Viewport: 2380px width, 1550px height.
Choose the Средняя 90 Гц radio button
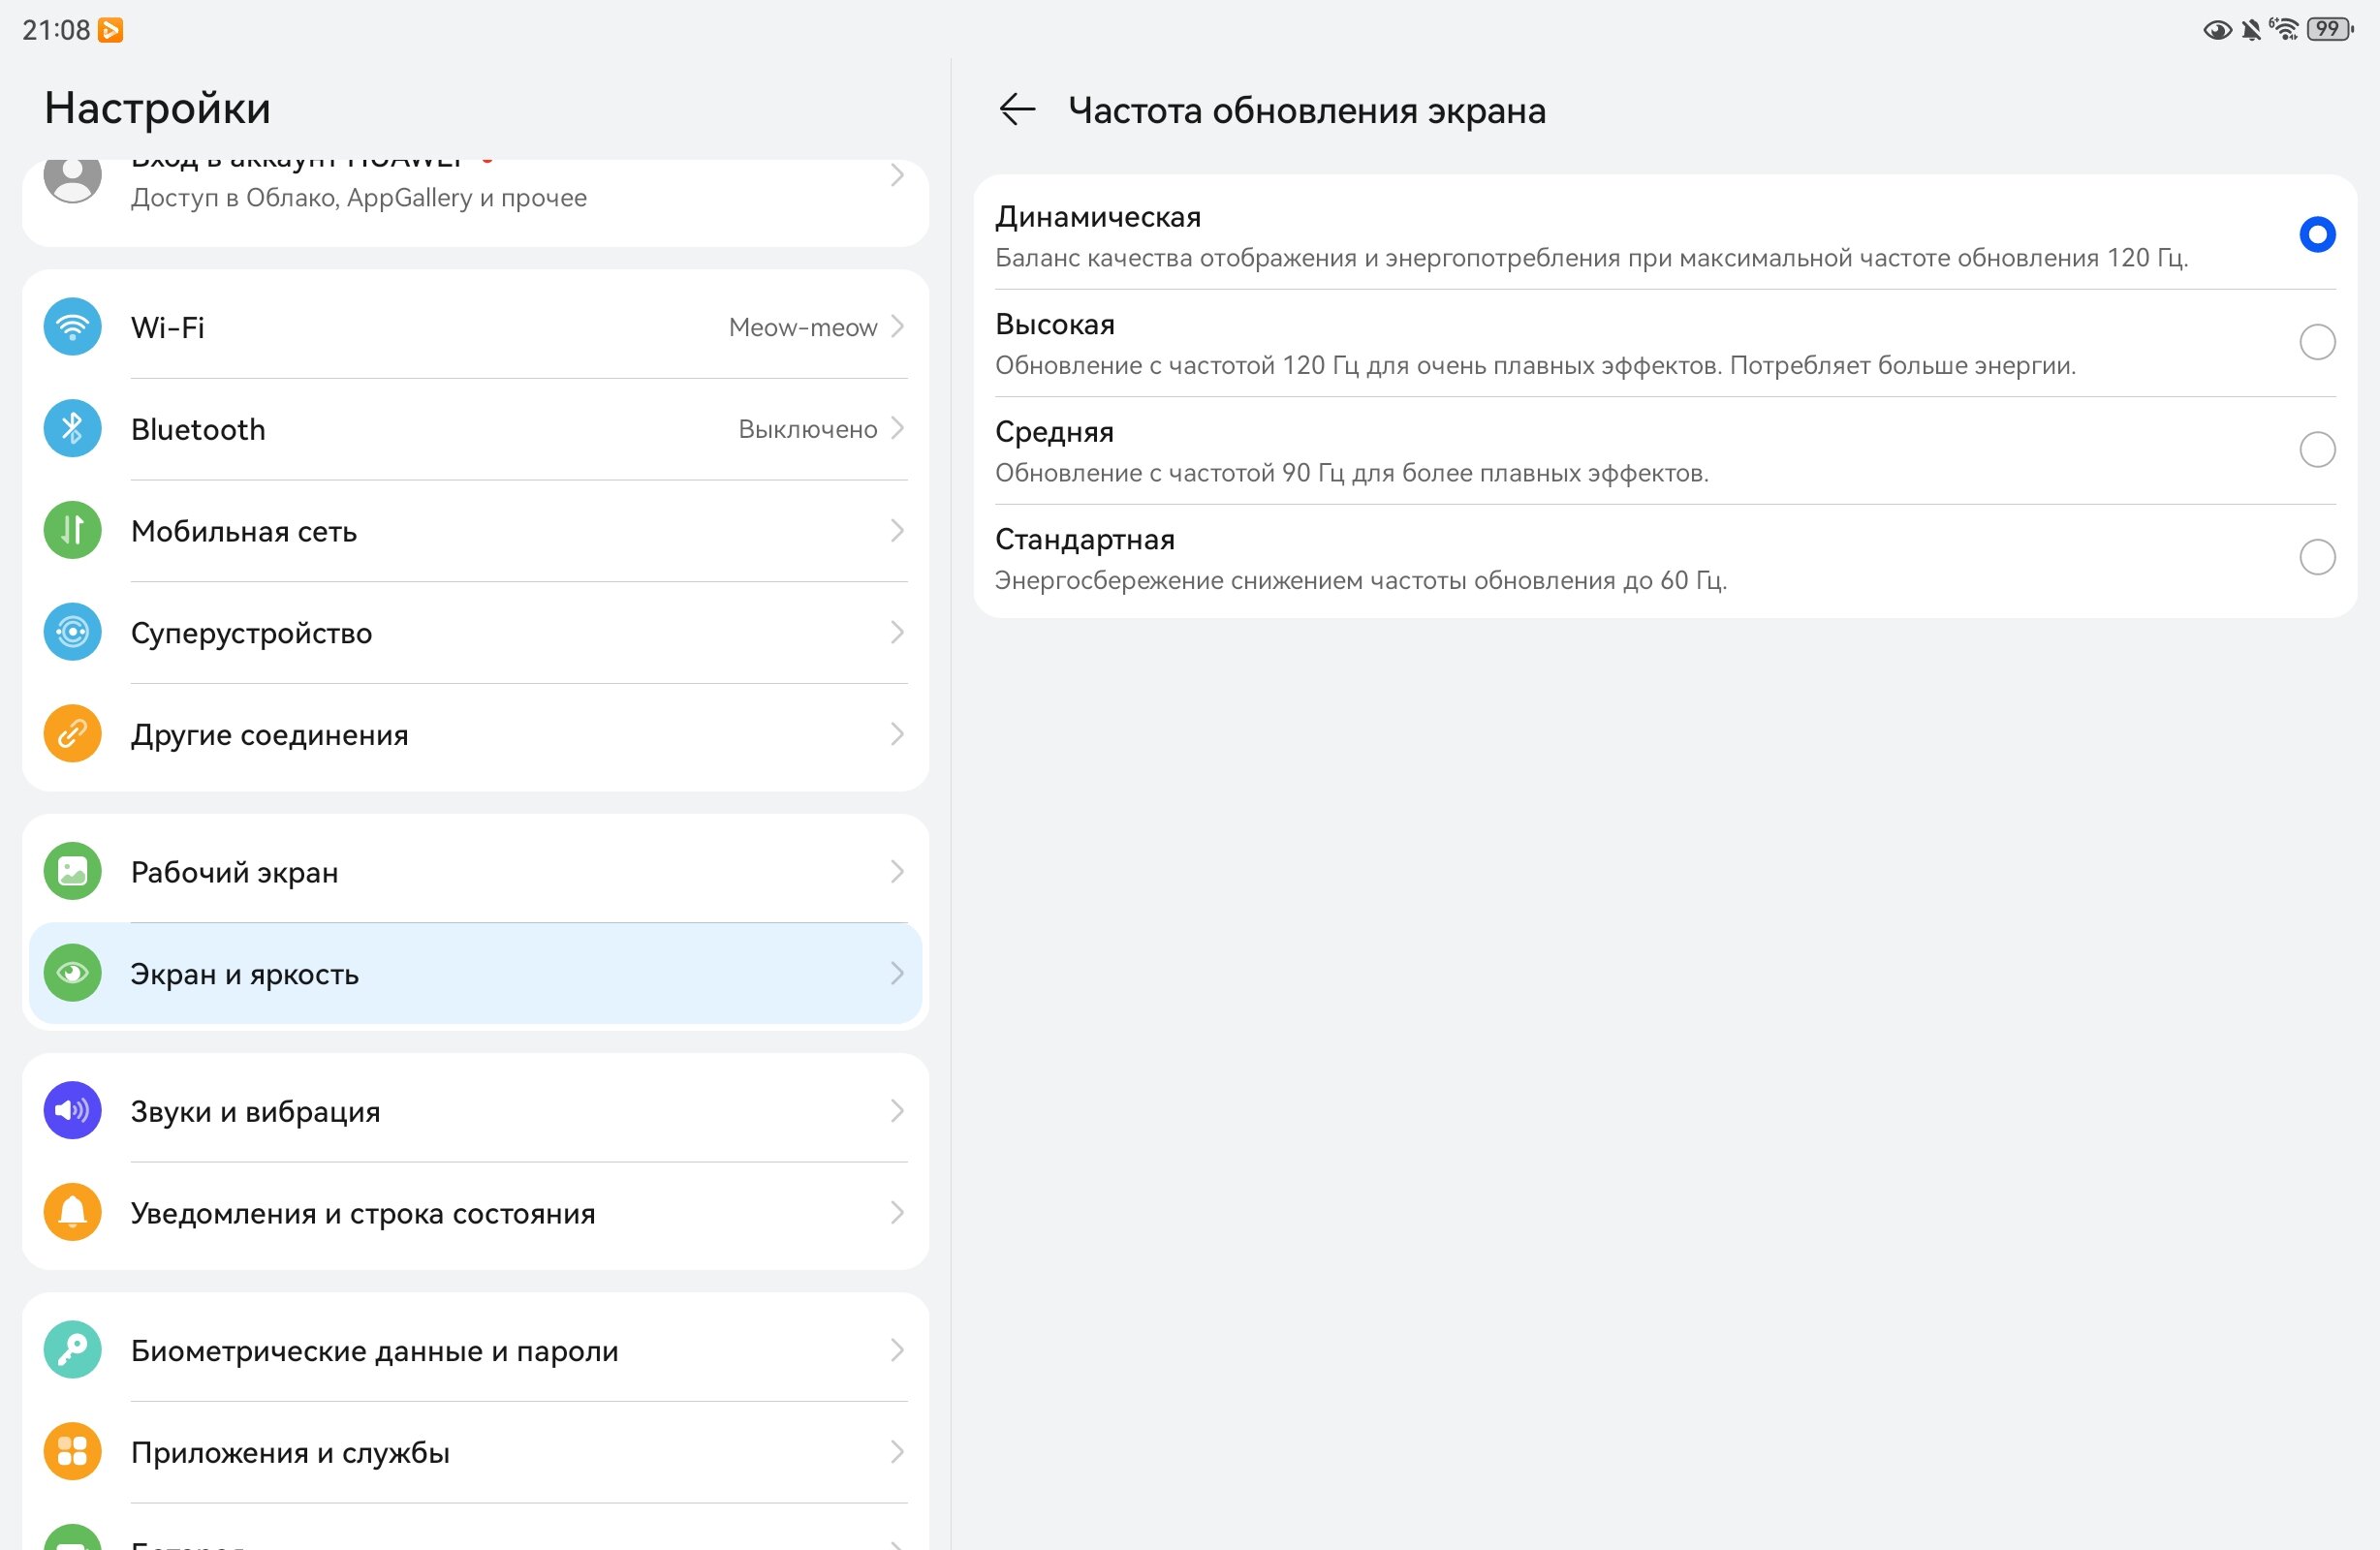coord(2317,450)
